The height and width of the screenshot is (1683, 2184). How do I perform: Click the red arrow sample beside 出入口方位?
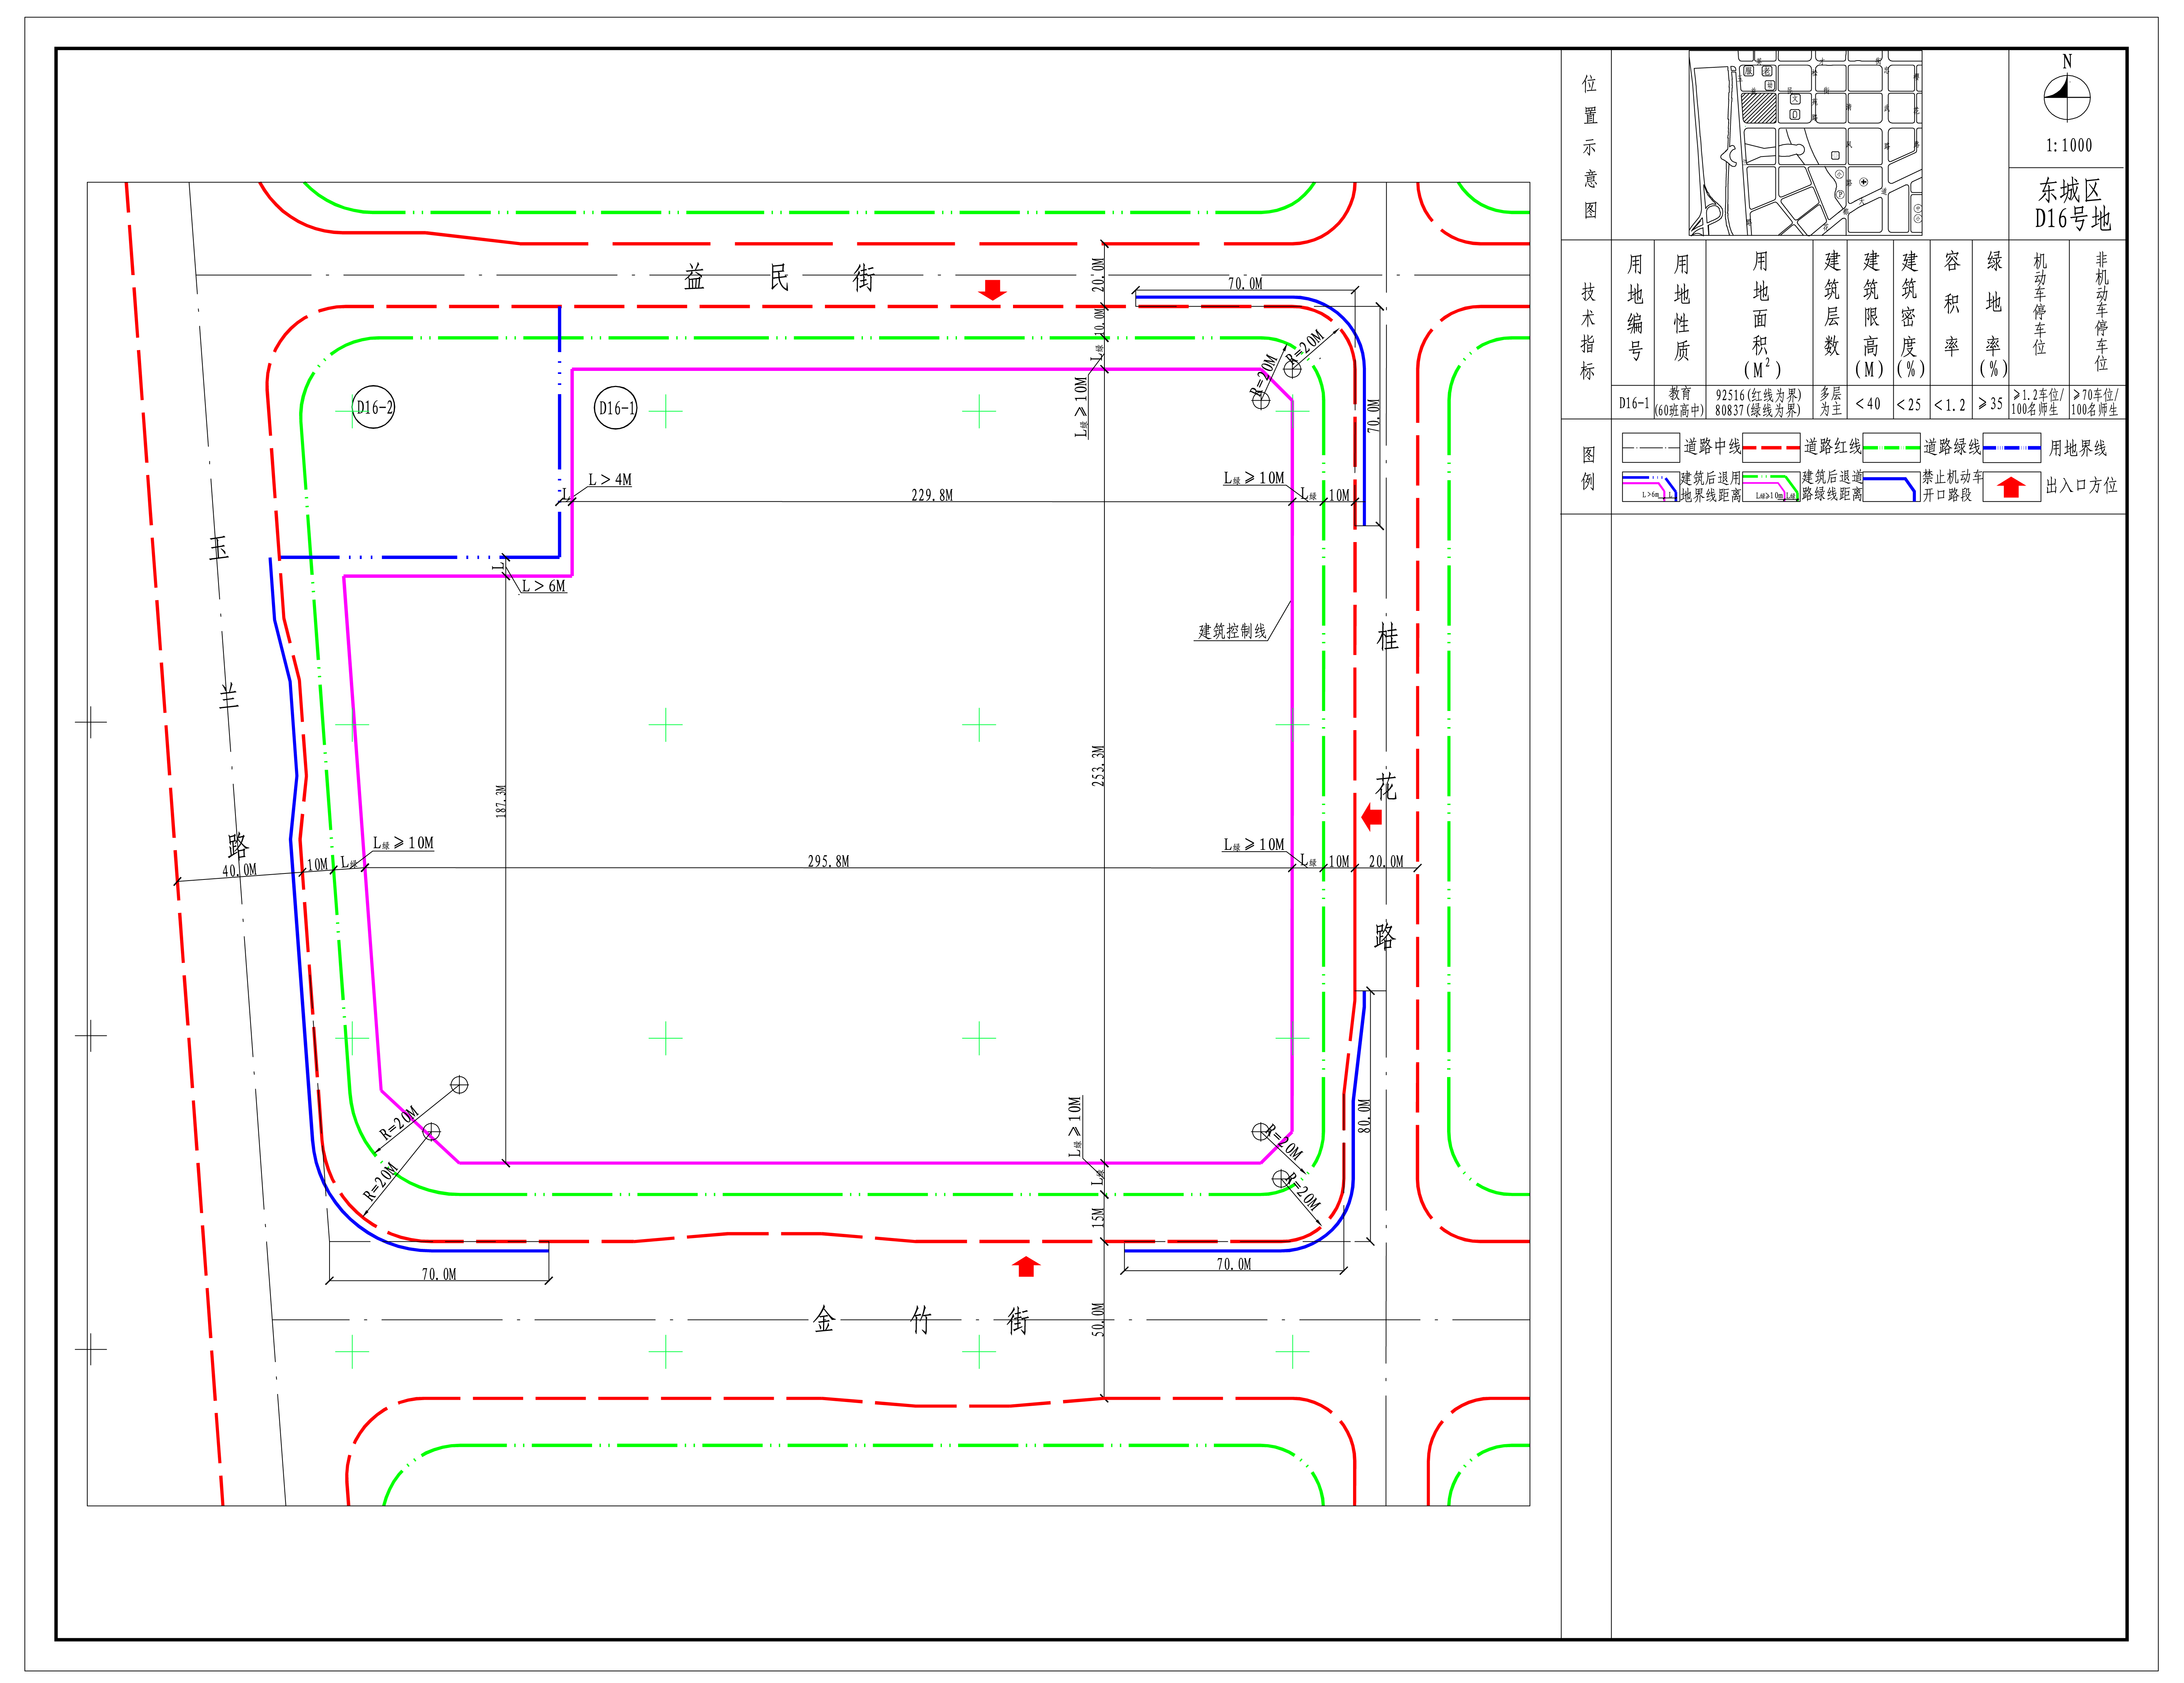2011,487
